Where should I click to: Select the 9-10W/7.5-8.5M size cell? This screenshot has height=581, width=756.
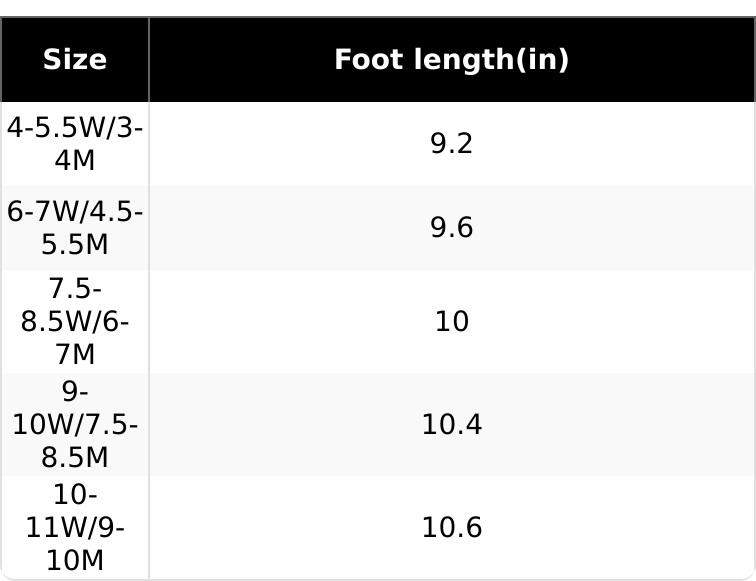[x=75, y=424]
